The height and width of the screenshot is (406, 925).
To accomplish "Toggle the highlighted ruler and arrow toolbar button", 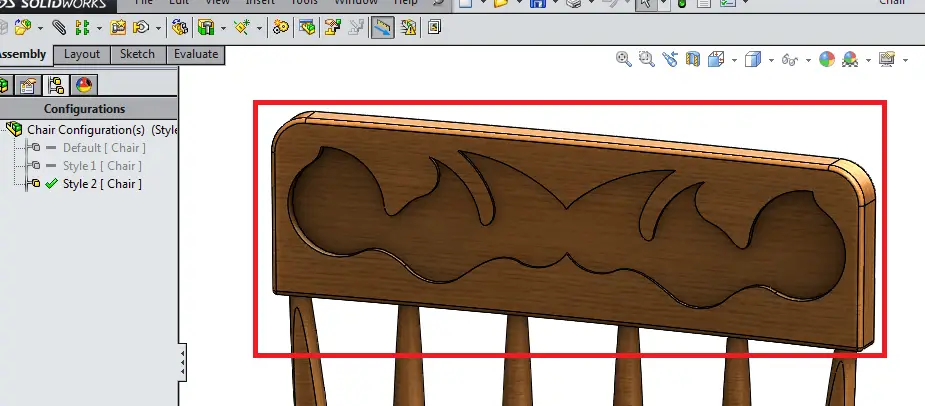I will (x=383, y=27).
